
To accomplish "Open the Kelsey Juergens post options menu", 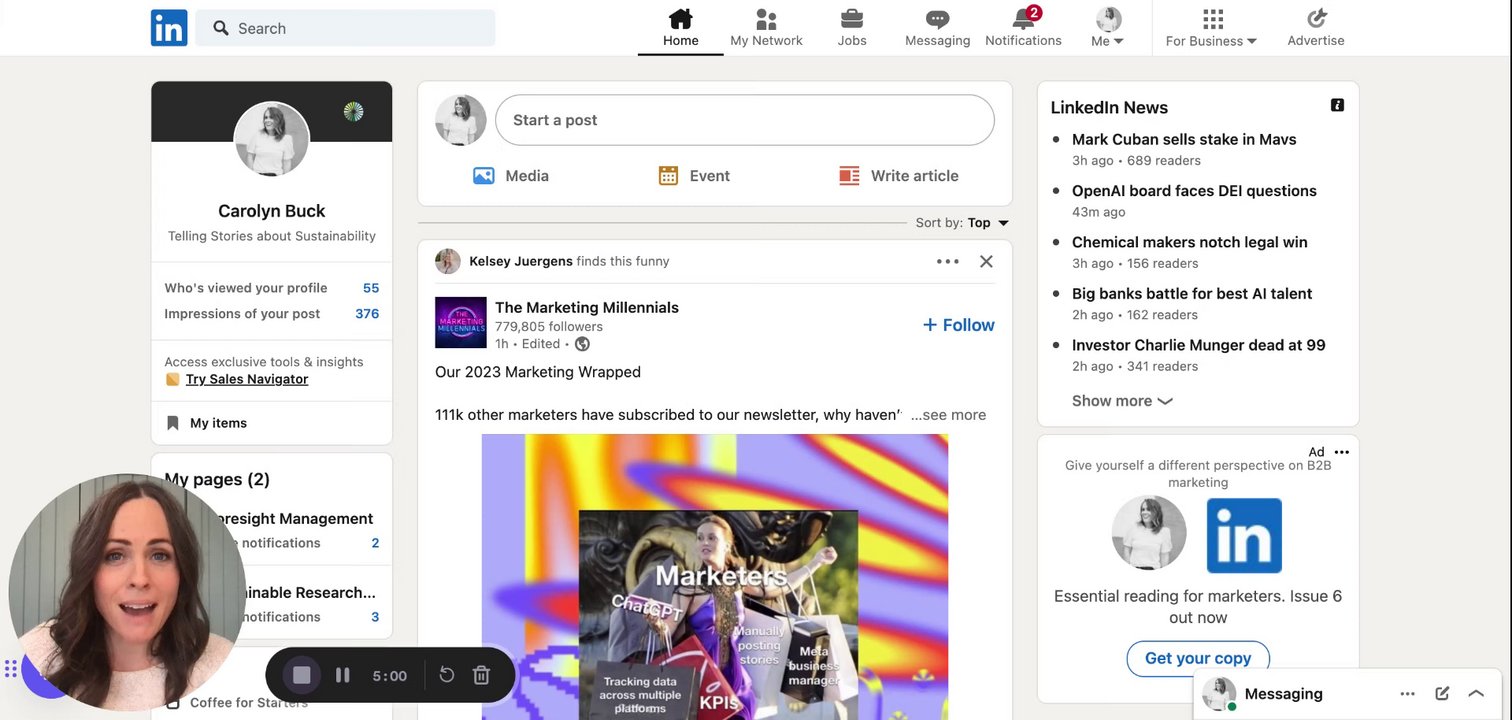I will click(x=948, y=262).
